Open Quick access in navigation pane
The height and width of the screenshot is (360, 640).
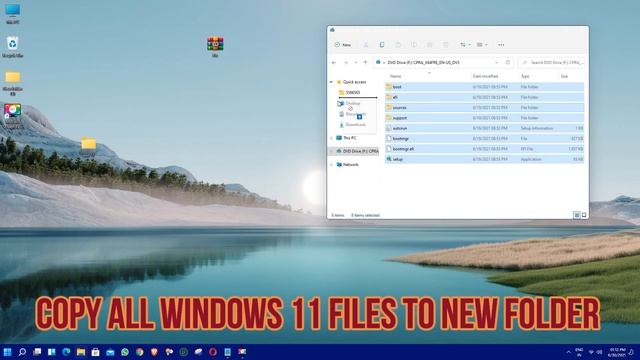click(x=351, y=82)
